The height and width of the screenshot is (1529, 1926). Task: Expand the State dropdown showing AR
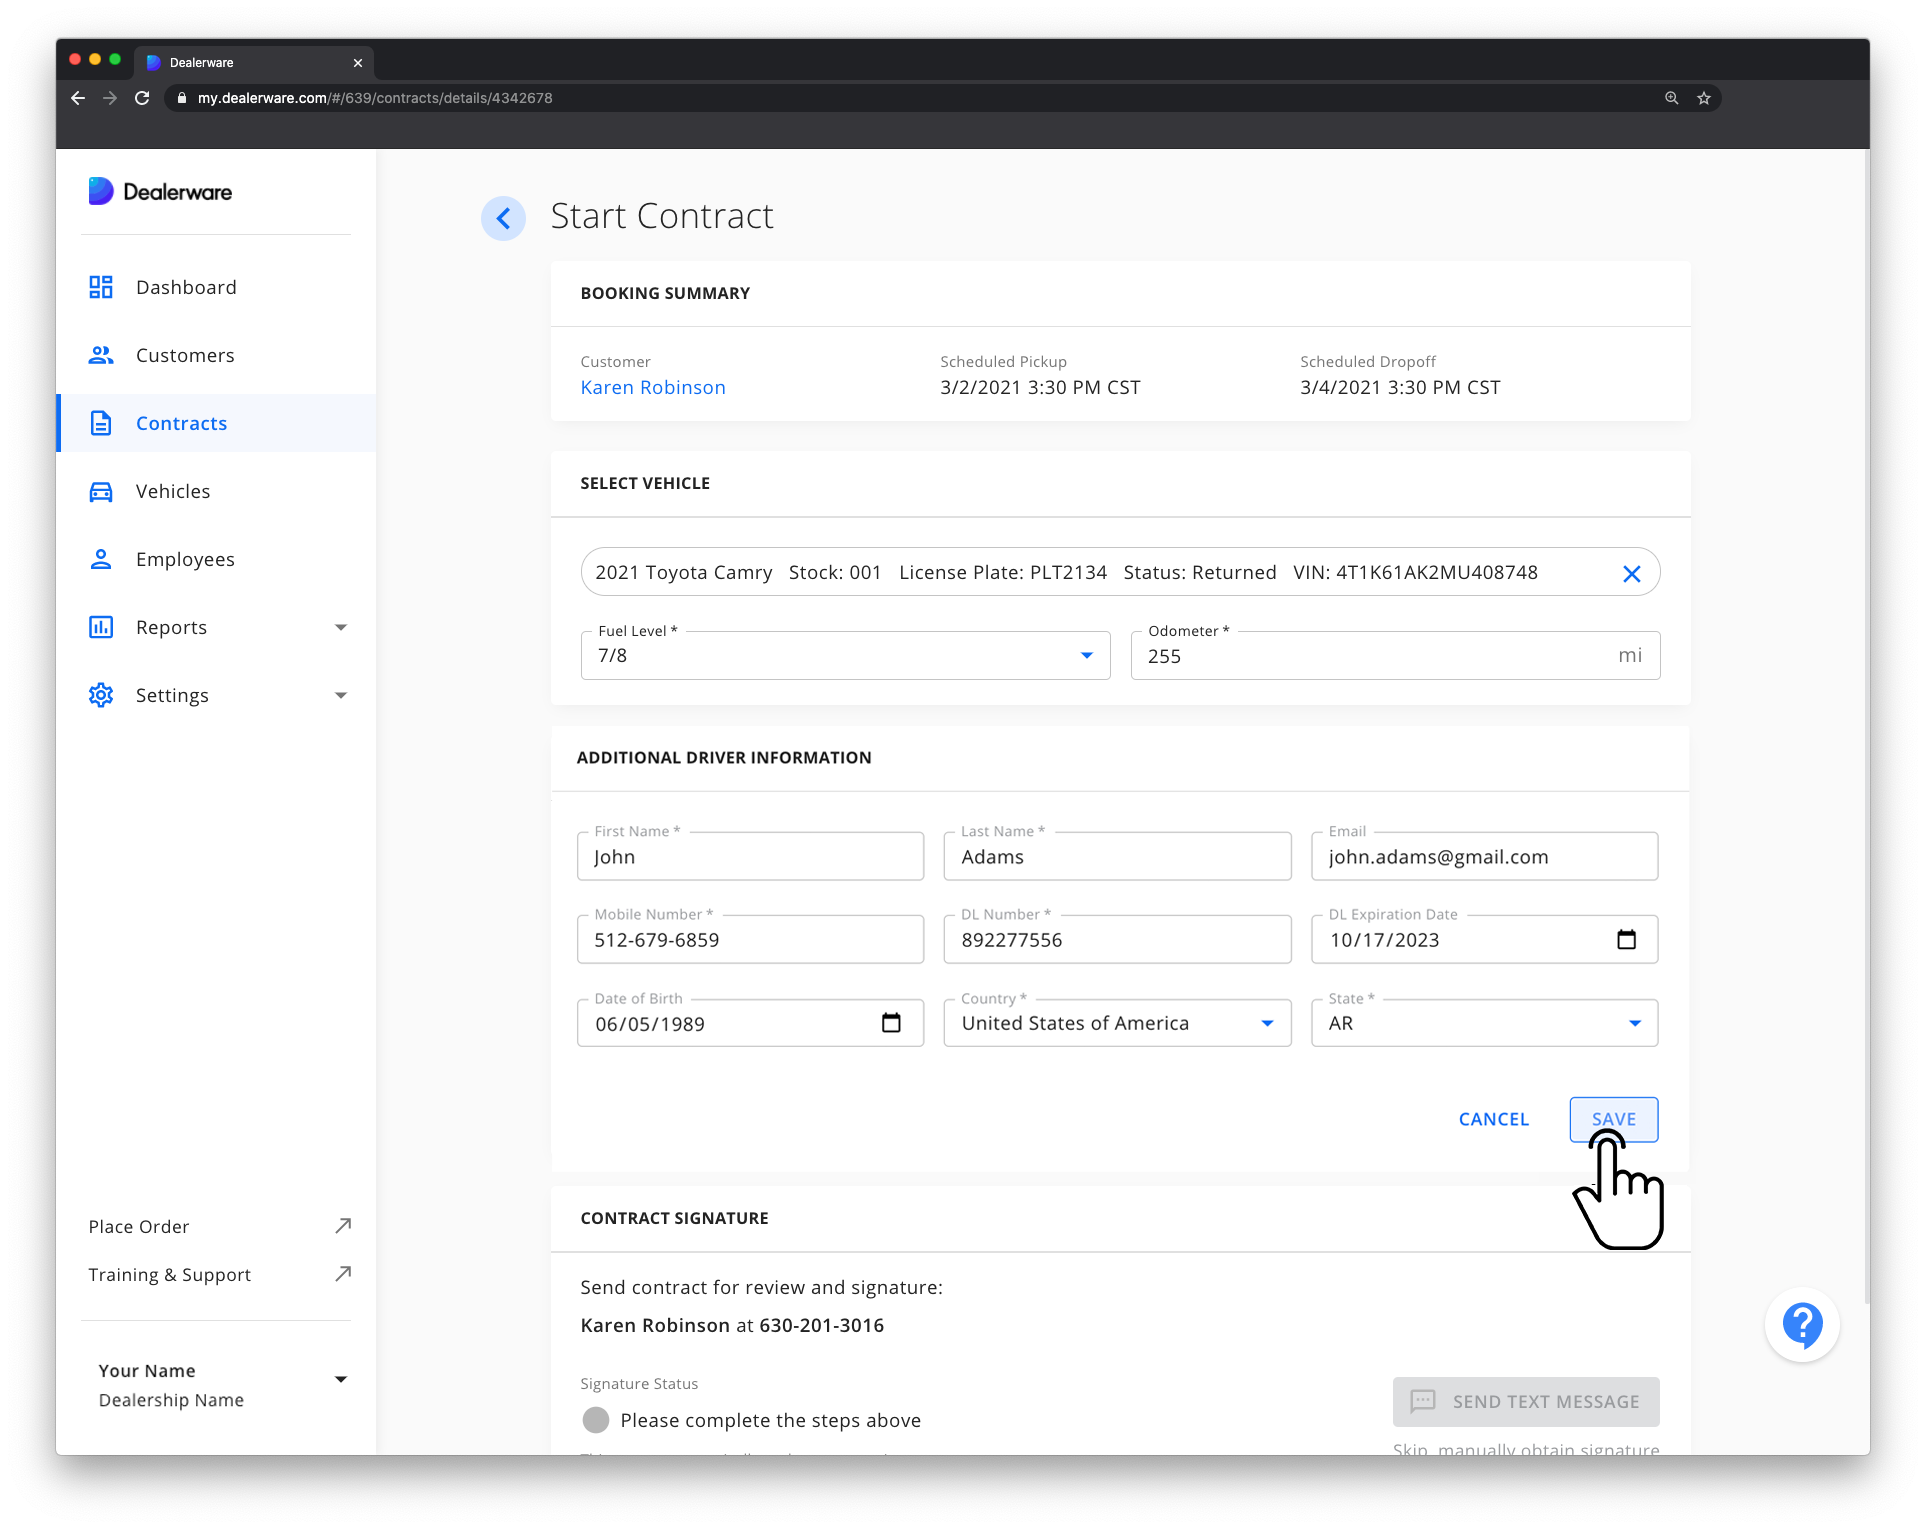pyautogui.click(x=1634, y=1022)
